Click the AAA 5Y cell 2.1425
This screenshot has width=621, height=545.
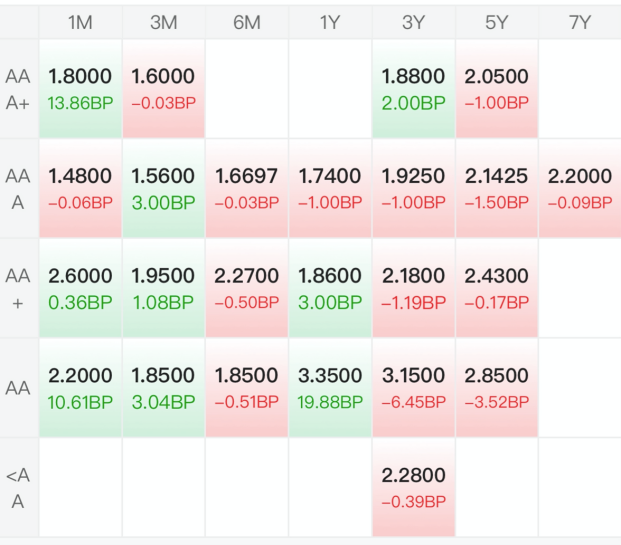coord(497,189)
